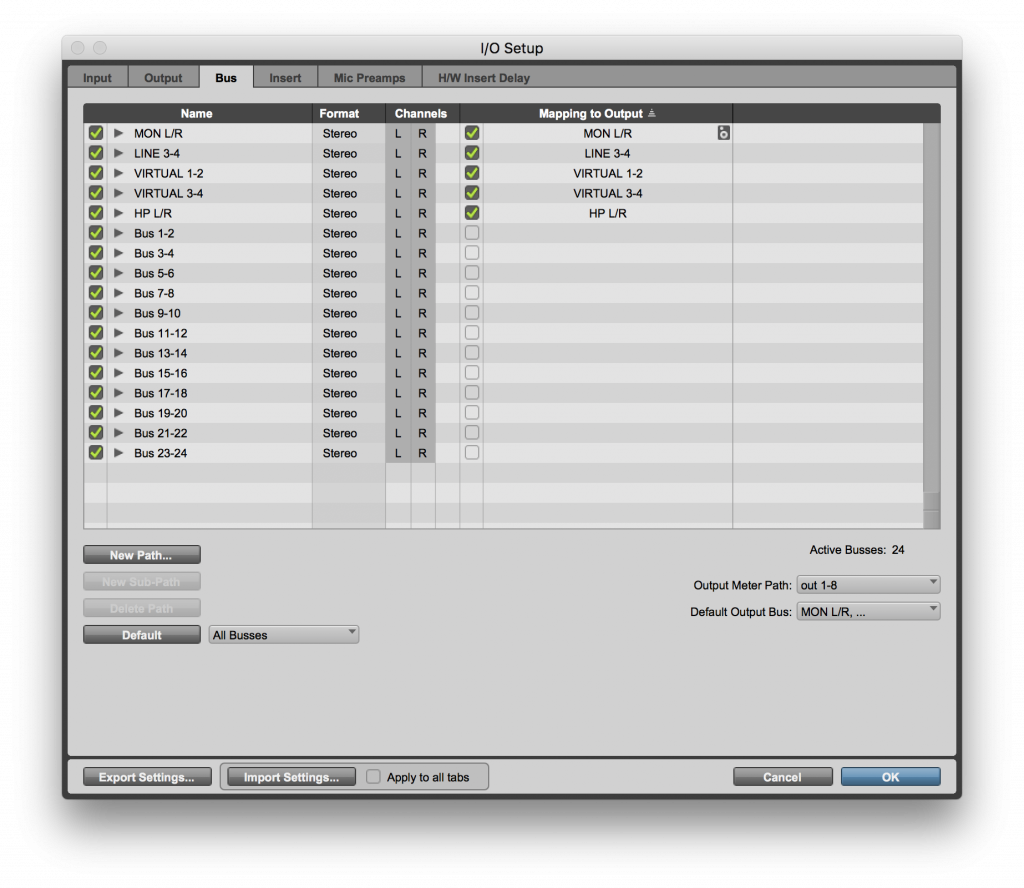1024x888 pixels.
Task: Open the Default Output Bus dropdown
Action: click(867, 611)
